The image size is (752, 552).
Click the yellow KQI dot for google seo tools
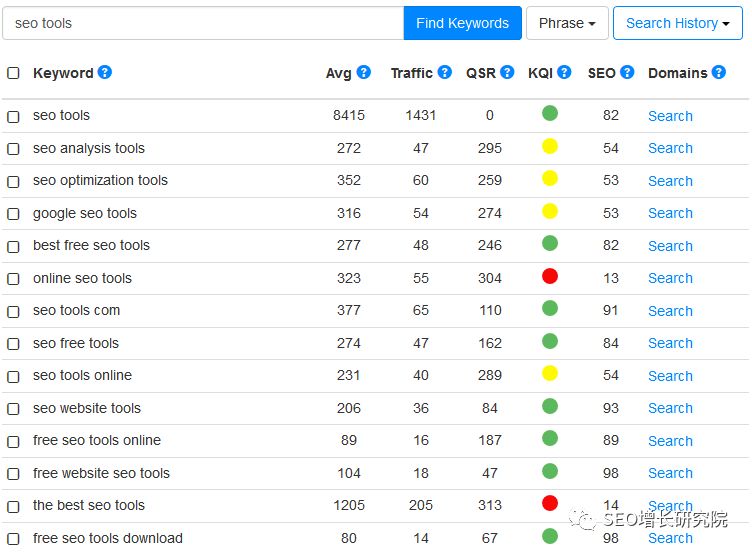click(550, 211)
